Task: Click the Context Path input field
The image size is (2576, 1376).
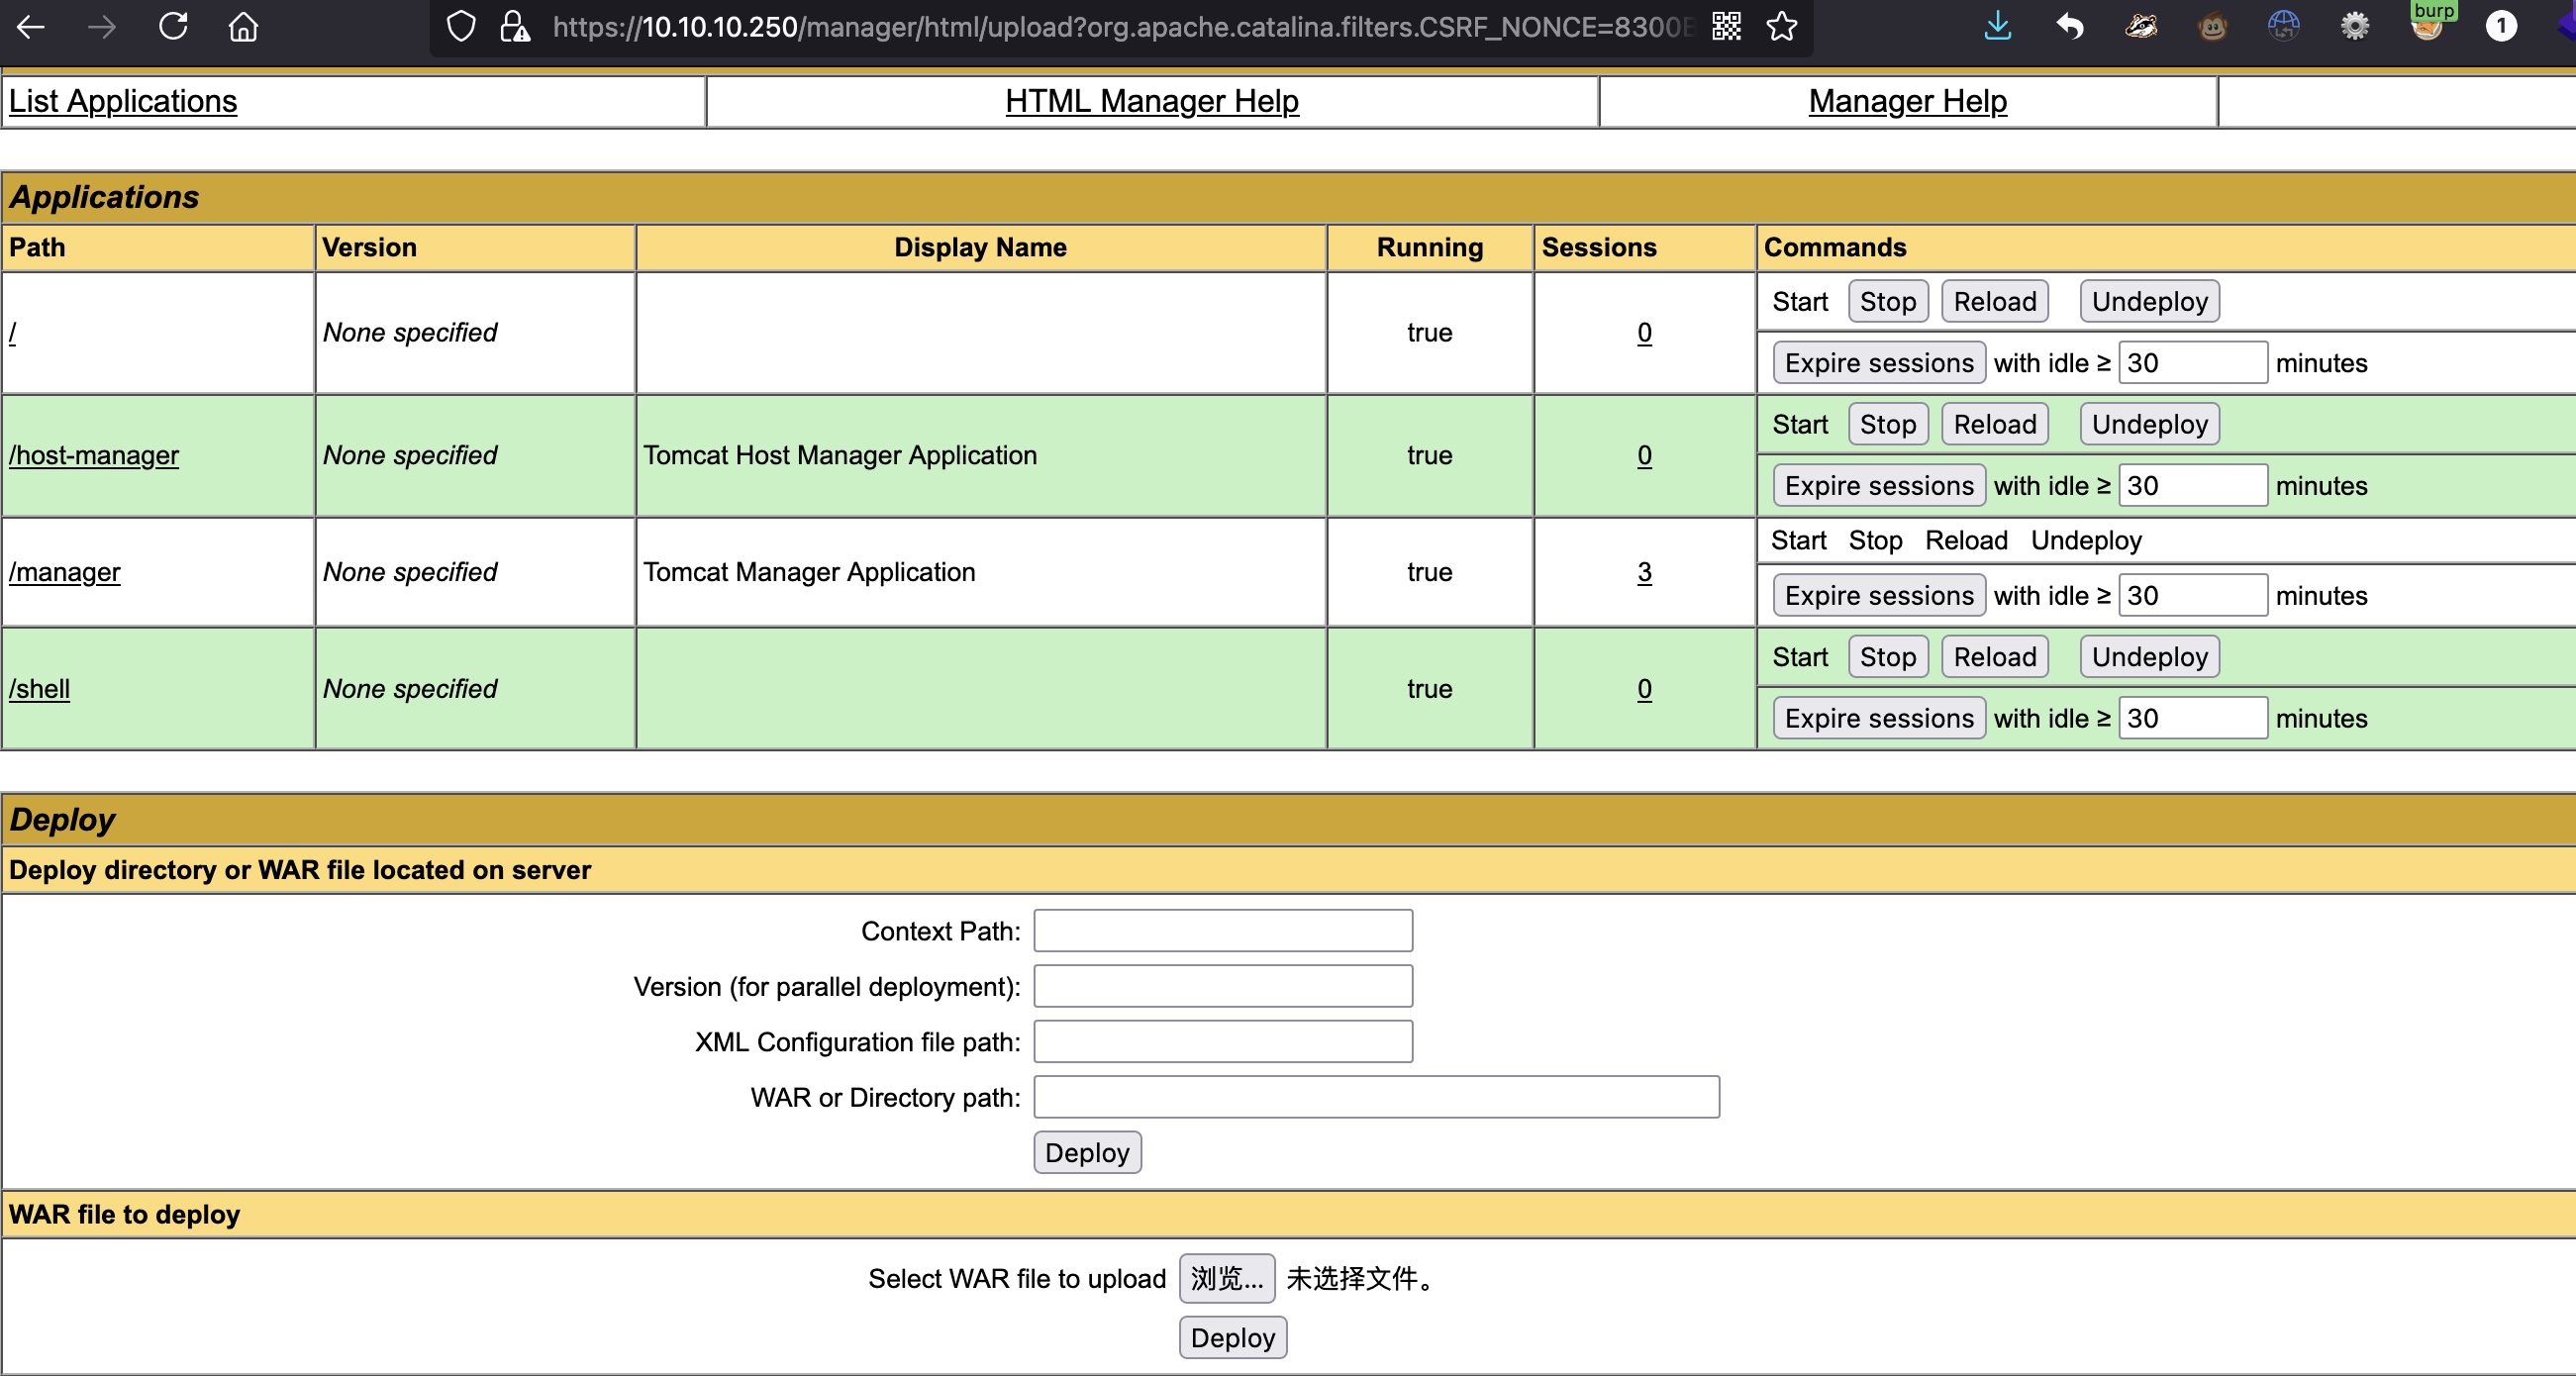Action: (x=1222, y=931)
